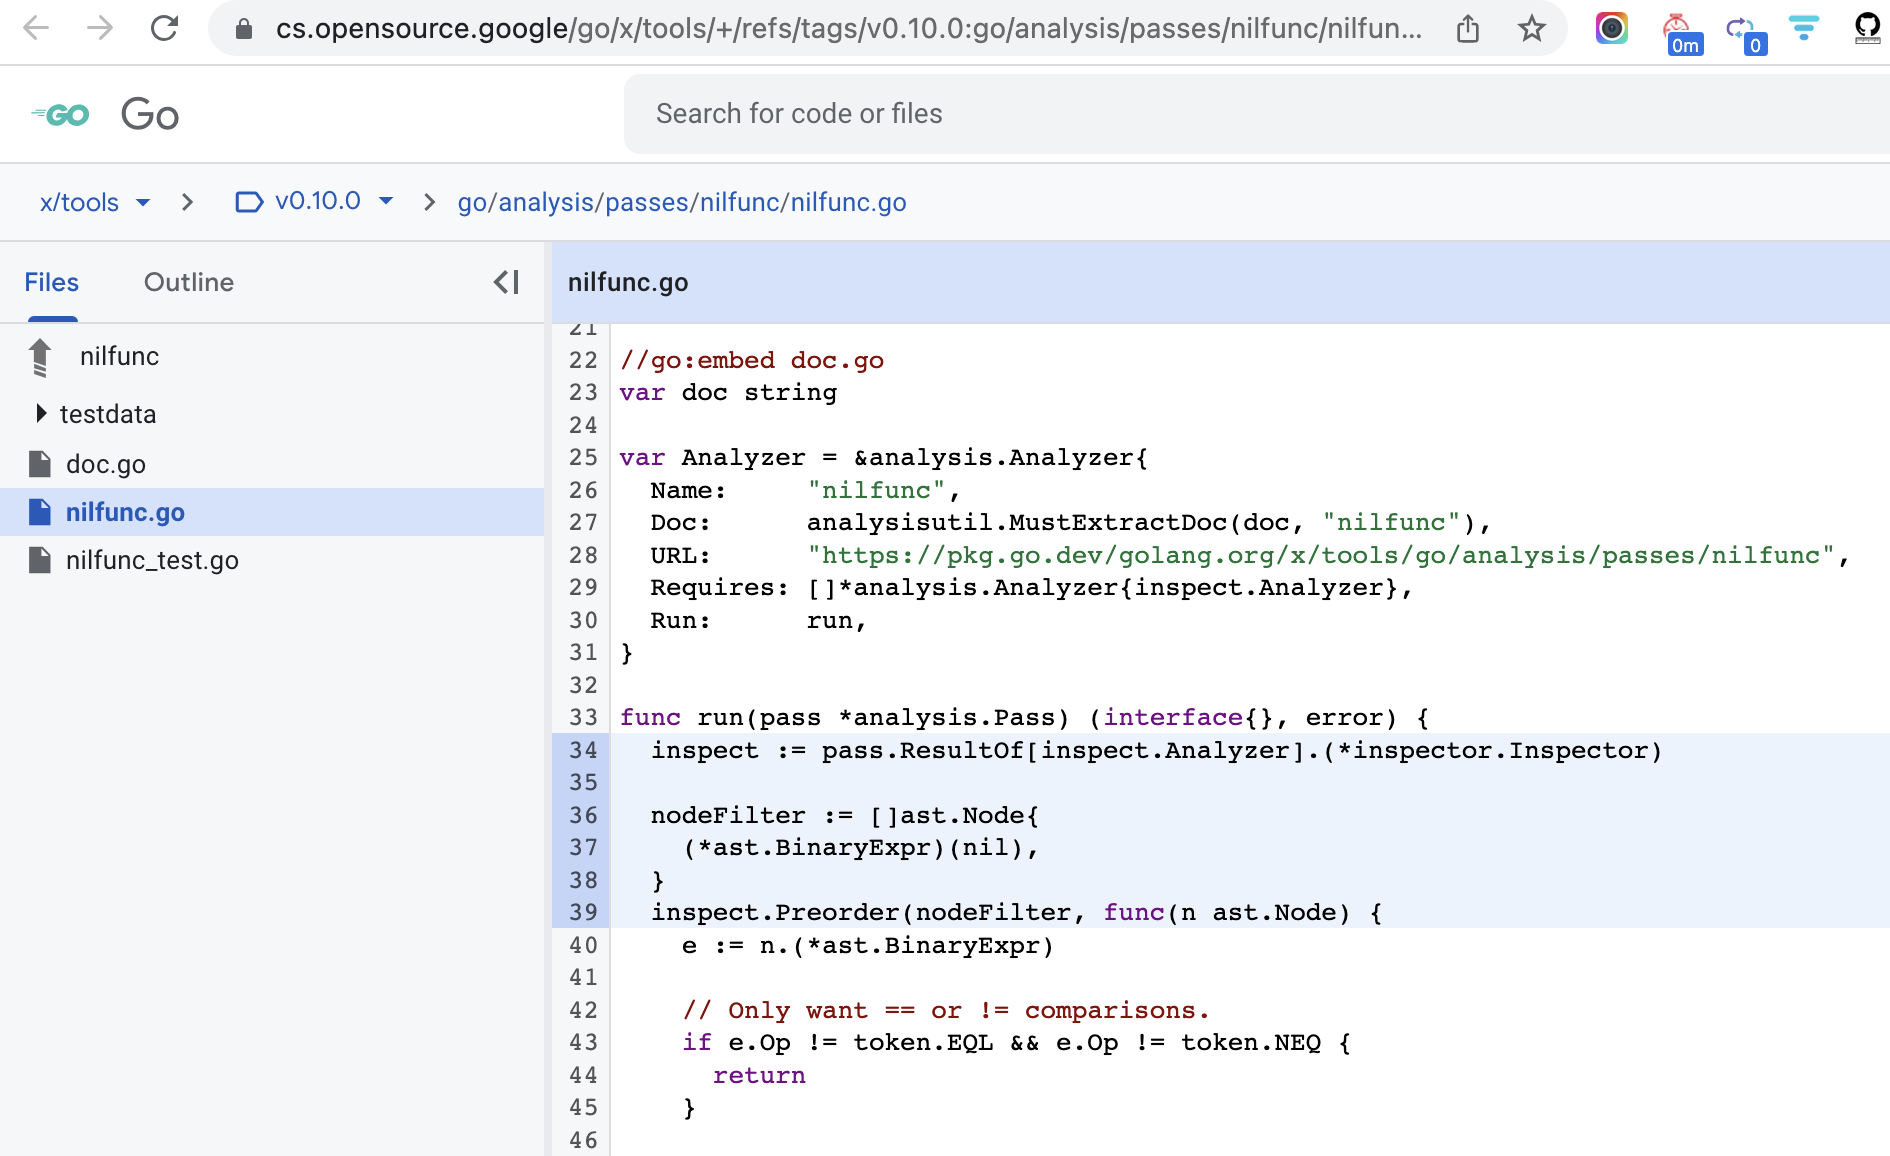Go up one directory via the nilfunc arrow icon
The width and height of the screenshot is (1890, 1156).
(40, 357)
